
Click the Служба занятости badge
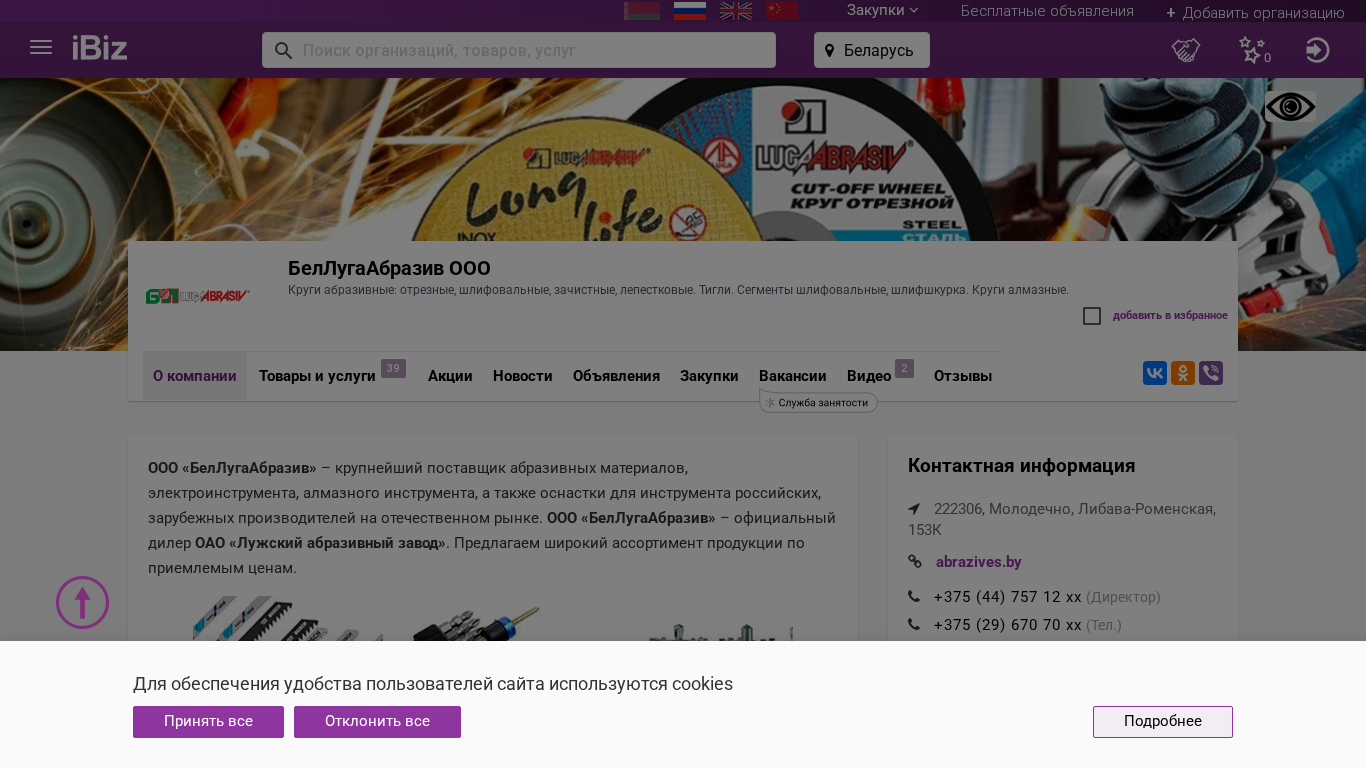pyautogui.click(x=818, y=402)
